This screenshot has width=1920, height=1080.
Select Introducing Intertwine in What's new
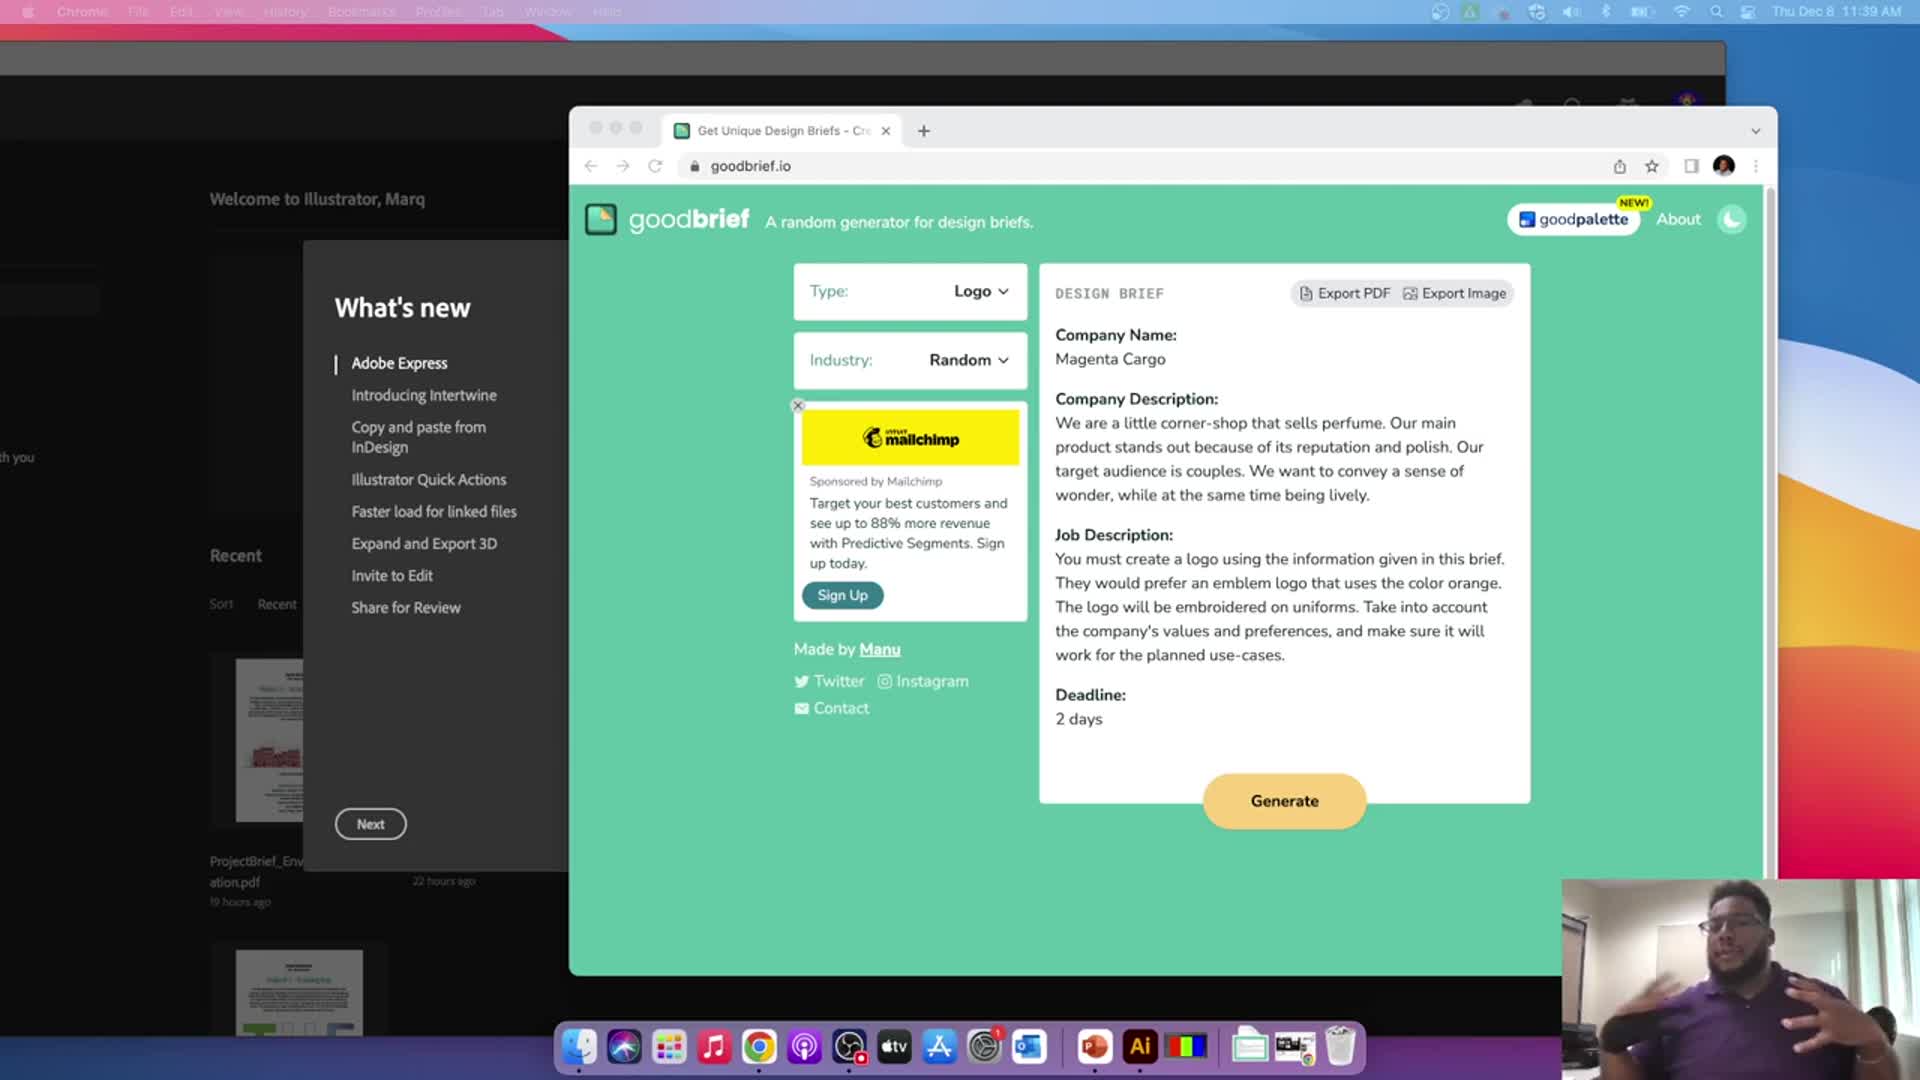point(424,395)
